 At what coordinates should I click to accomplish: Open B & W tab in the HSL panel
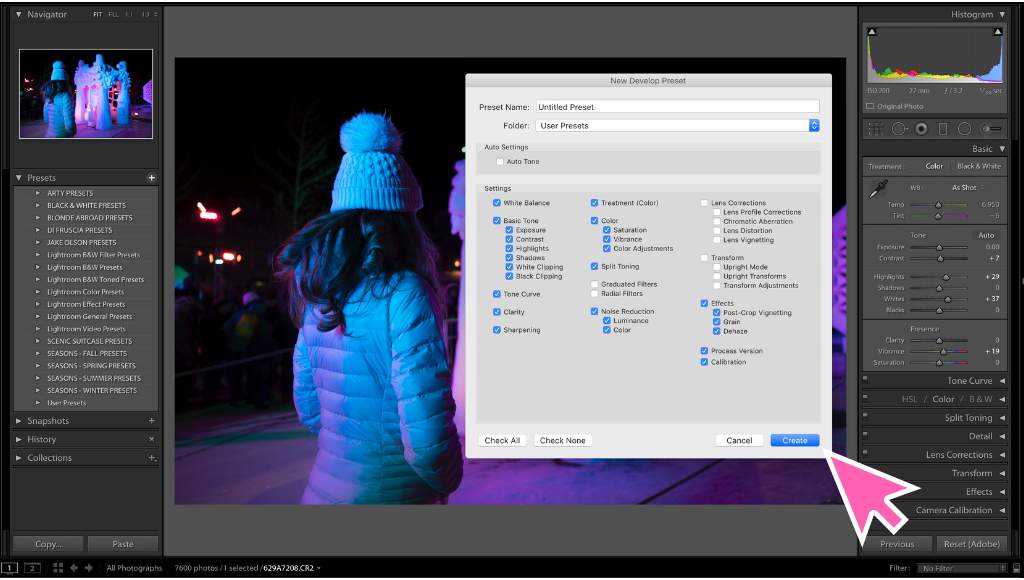(980, 399)
